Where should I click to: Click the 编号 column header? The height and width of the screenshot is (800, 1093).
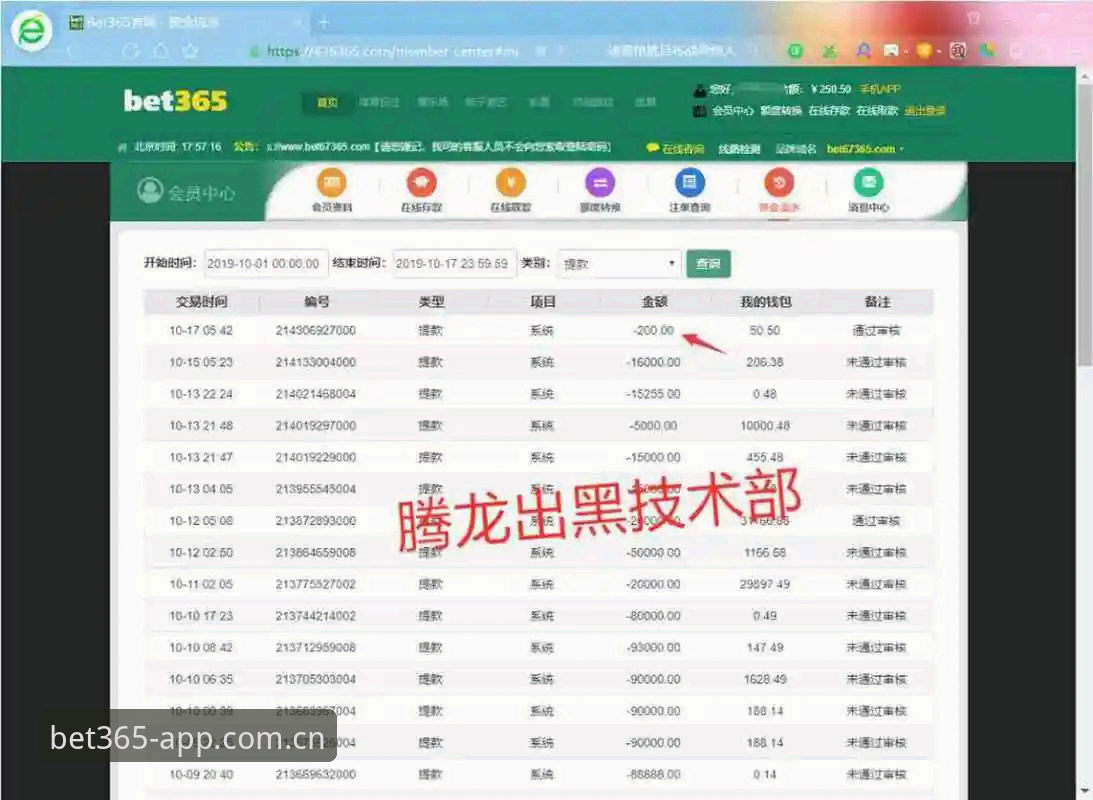click(316, 302)
